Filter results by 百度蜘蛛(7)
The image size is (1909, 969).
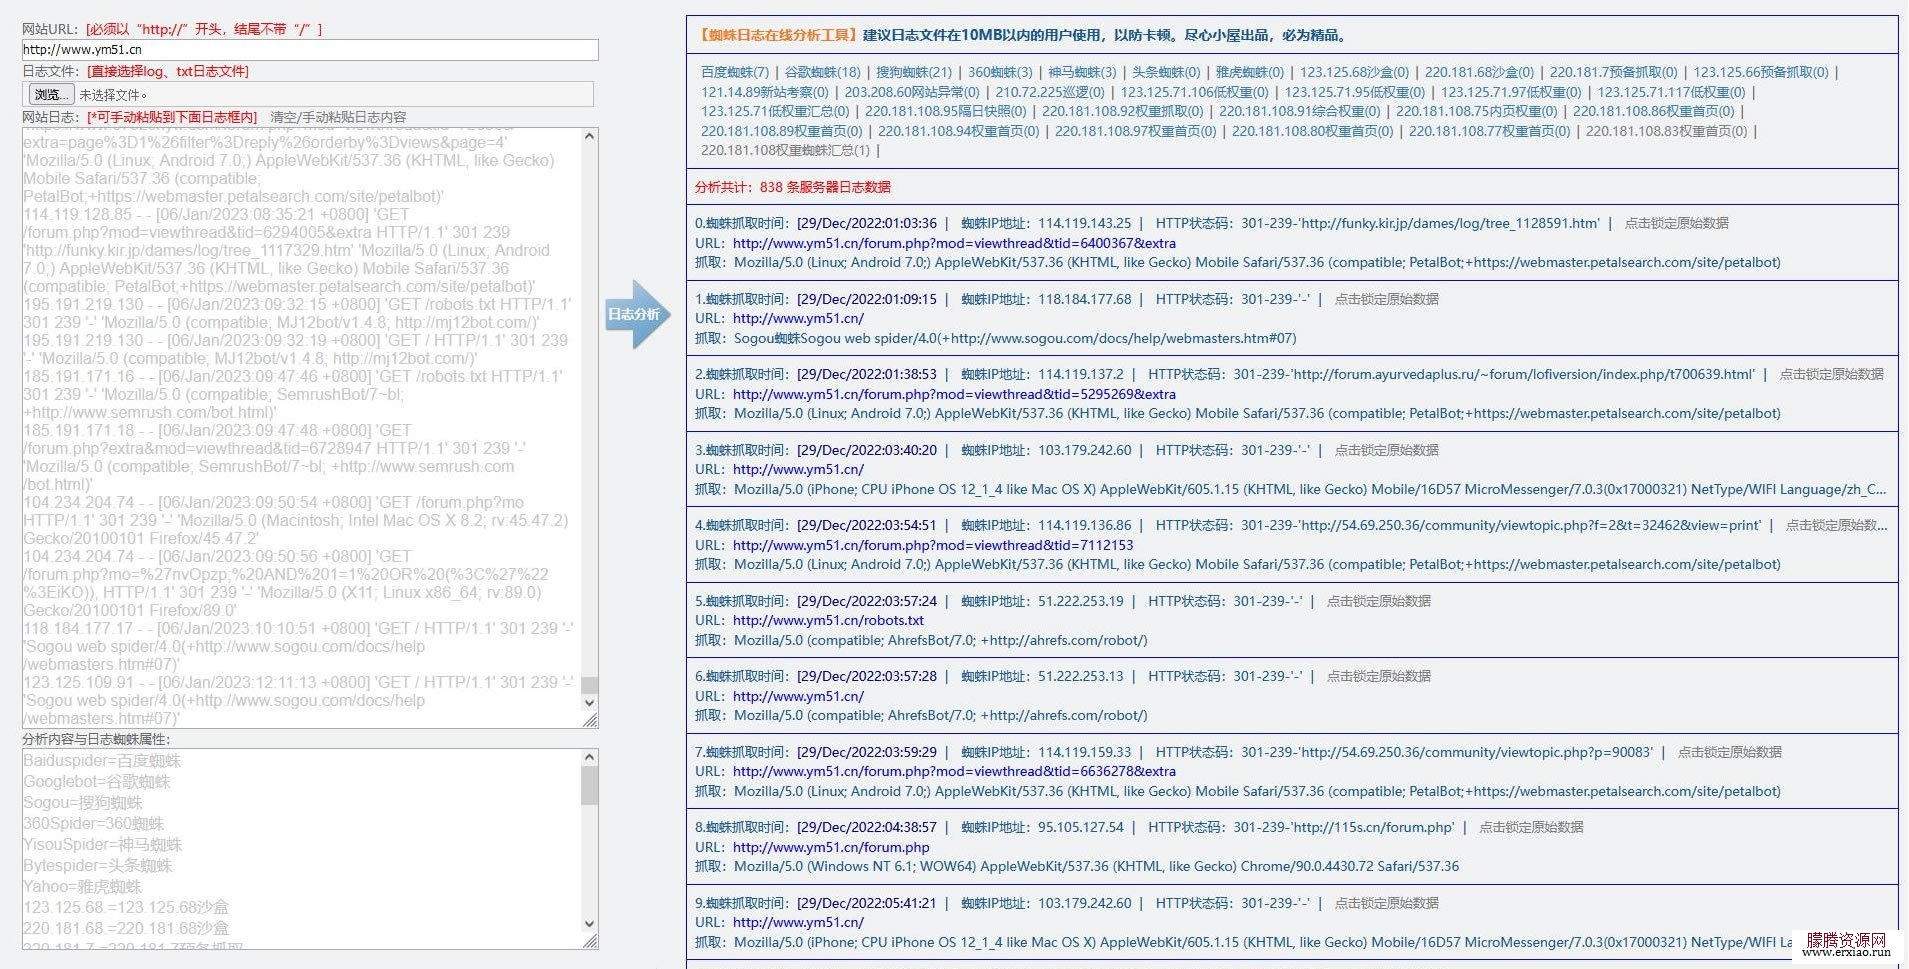coord(735,72)
